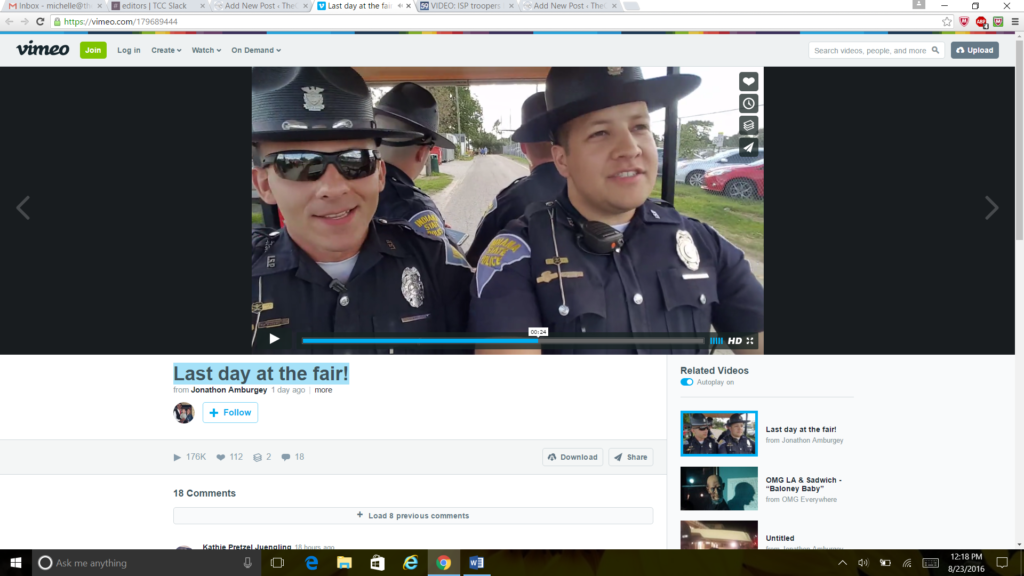Enter fullscreen mode in the video player
Screen dimensions: 1024x576
tap(750, 341)
